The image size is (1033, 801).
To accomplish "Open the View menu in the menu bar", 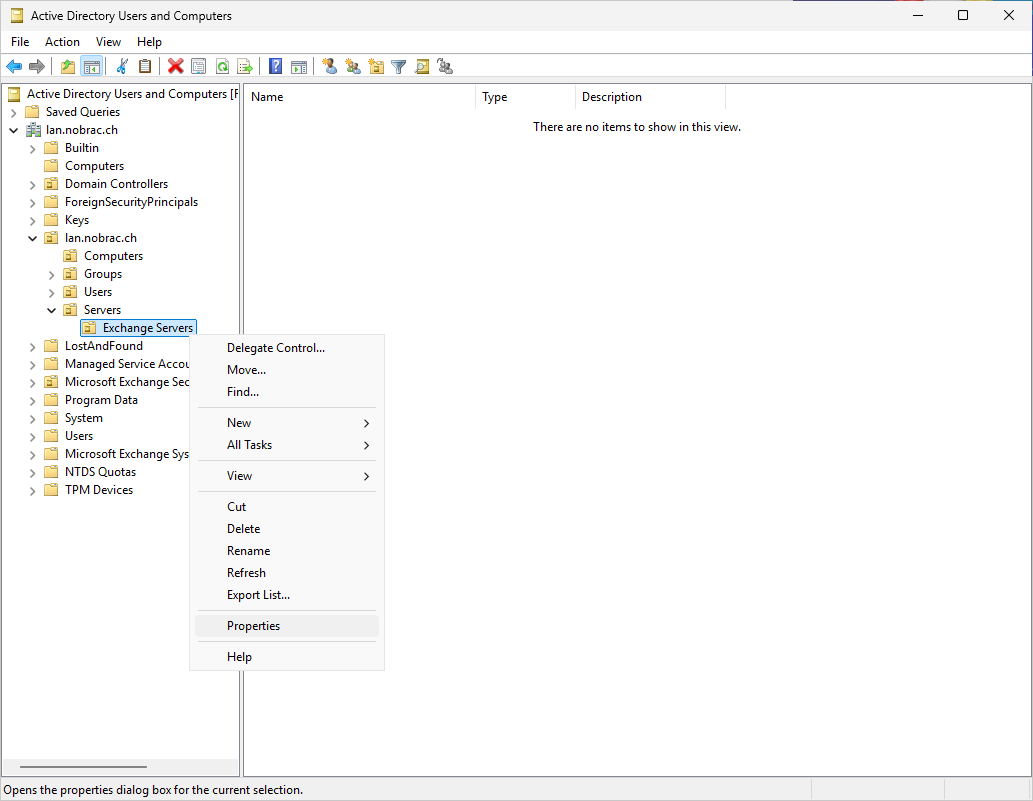I will [x=108, y=41].
